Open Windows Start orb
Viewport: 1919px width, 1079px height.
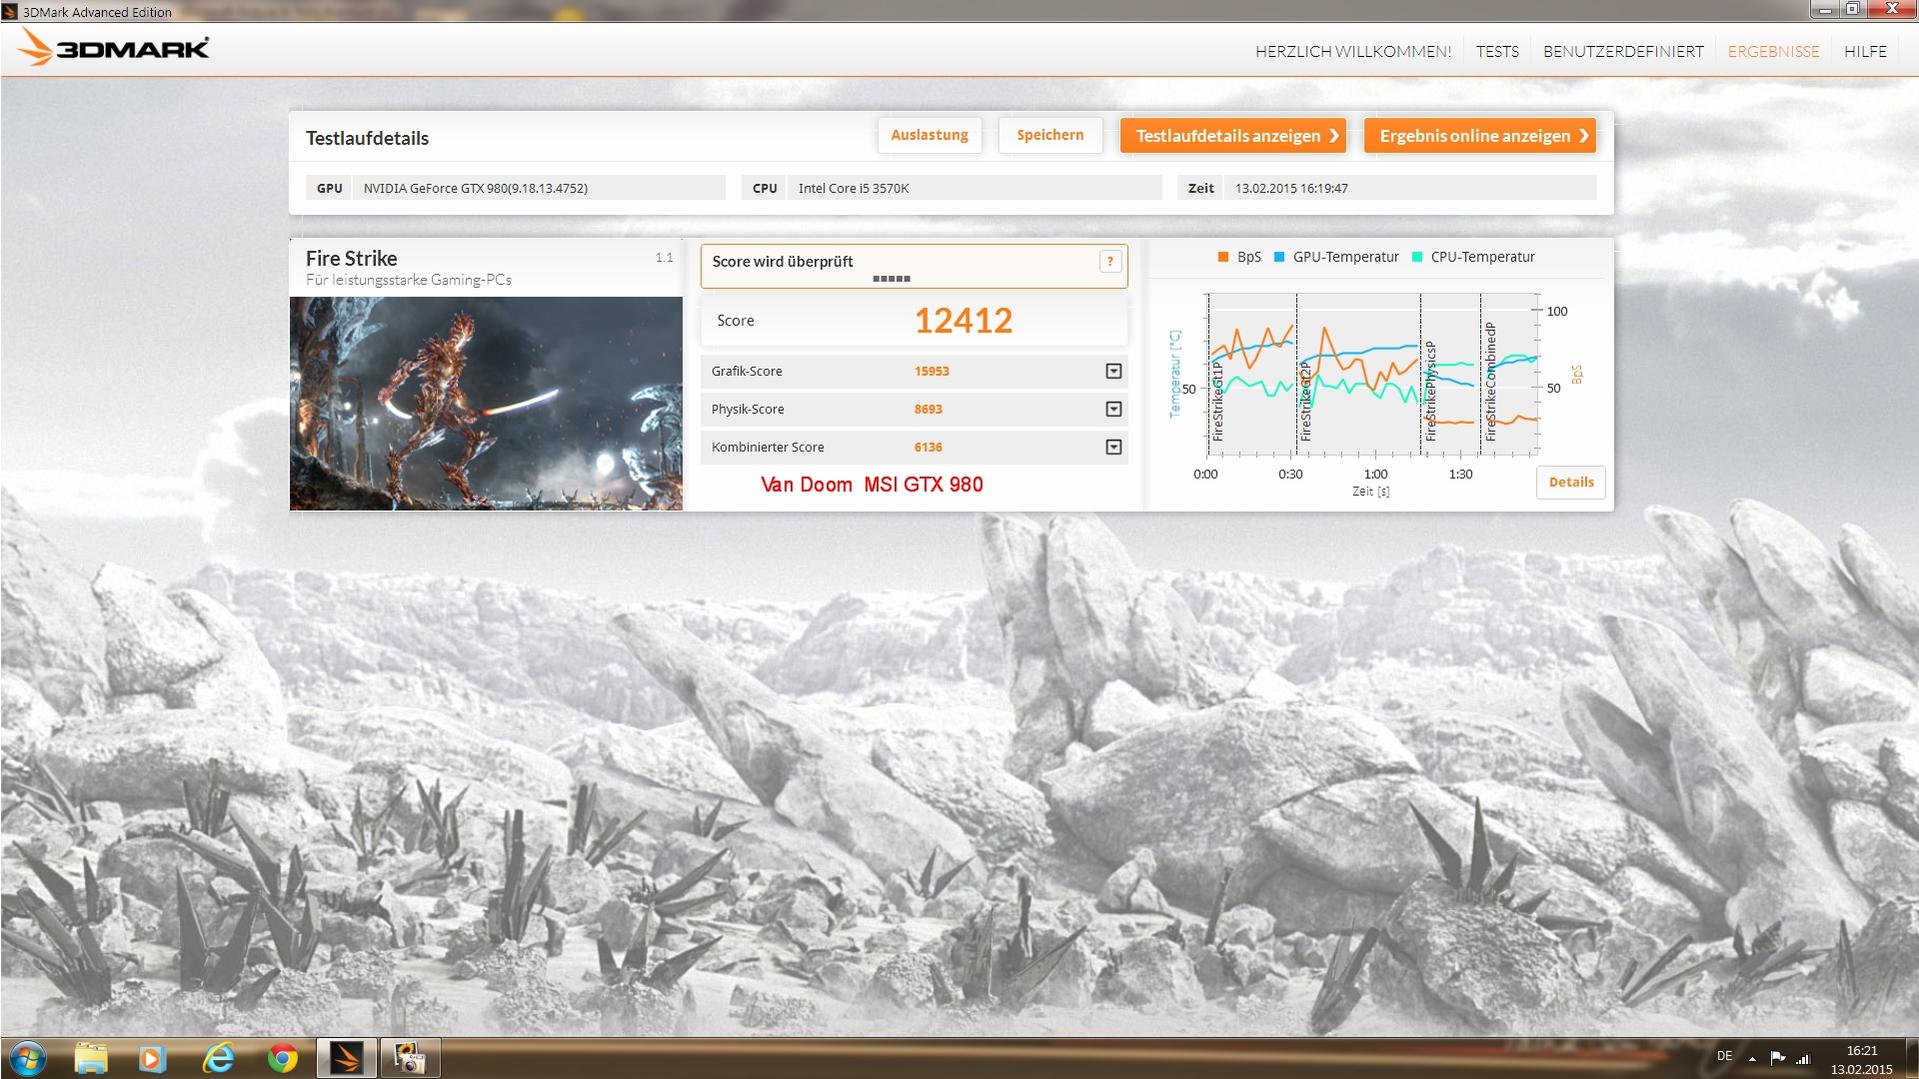tap(27, 1058)
